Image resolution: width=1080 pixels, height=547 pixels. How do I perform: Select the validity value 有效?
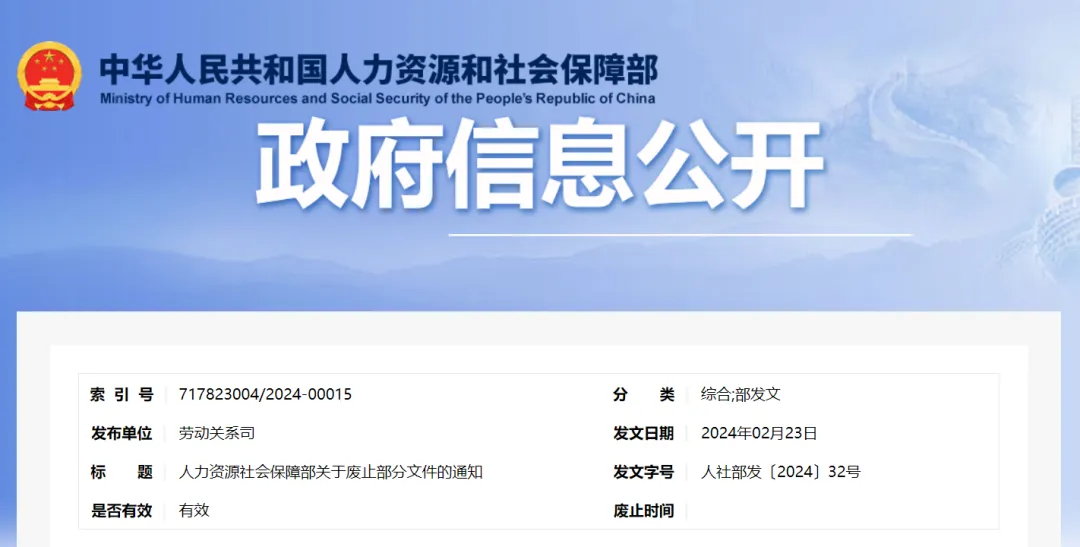point(194,510)
